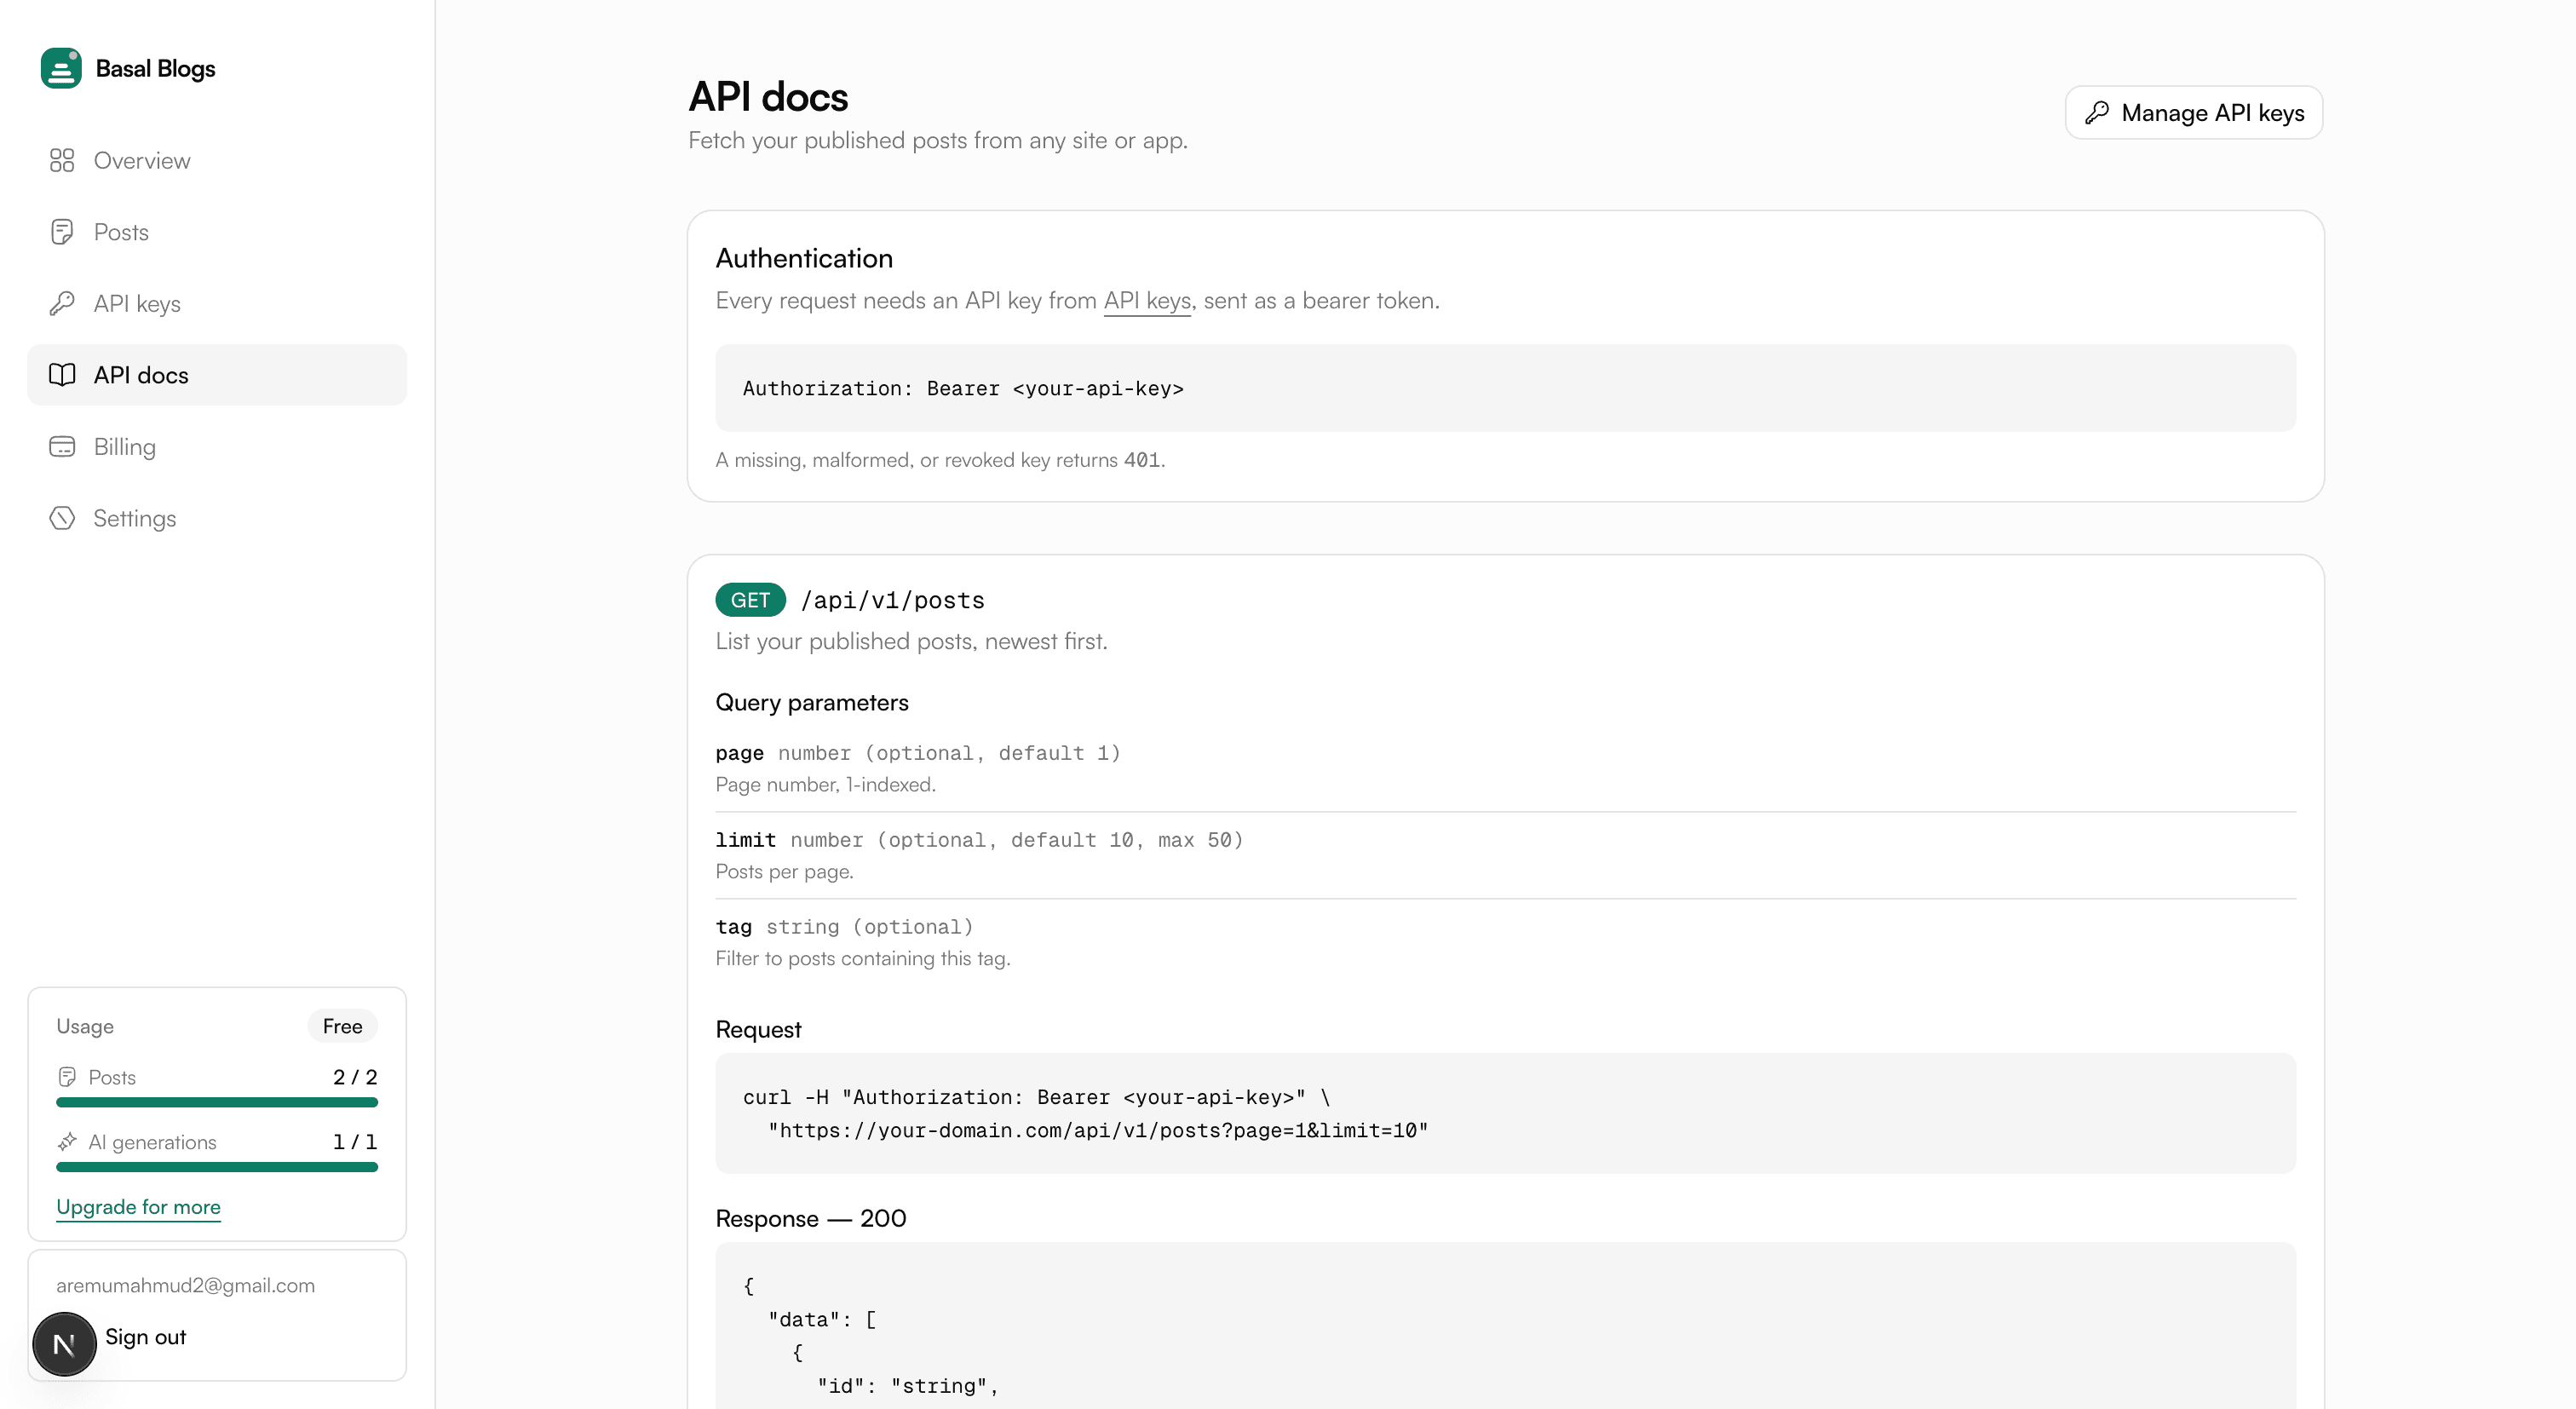Click the page parameter name
2576x1409 pixels.
click(x=739, y=753)
